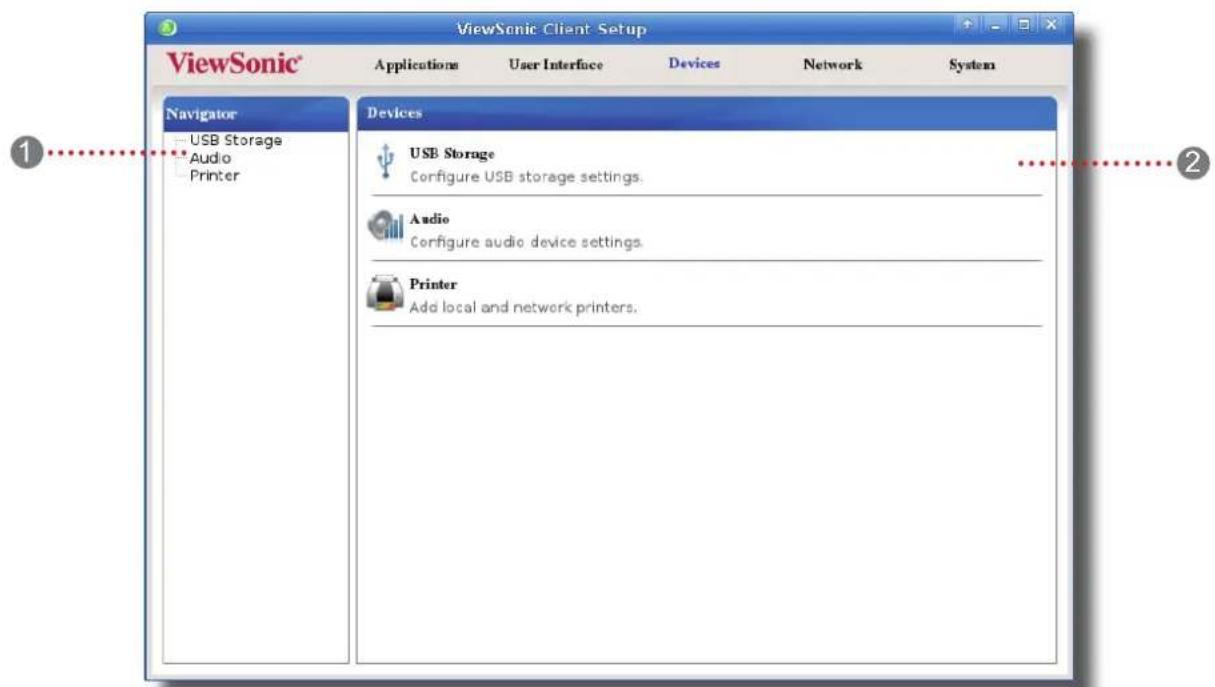Open the System tab
This screenshot has width=1215, height=687.
tap(972, 65)
